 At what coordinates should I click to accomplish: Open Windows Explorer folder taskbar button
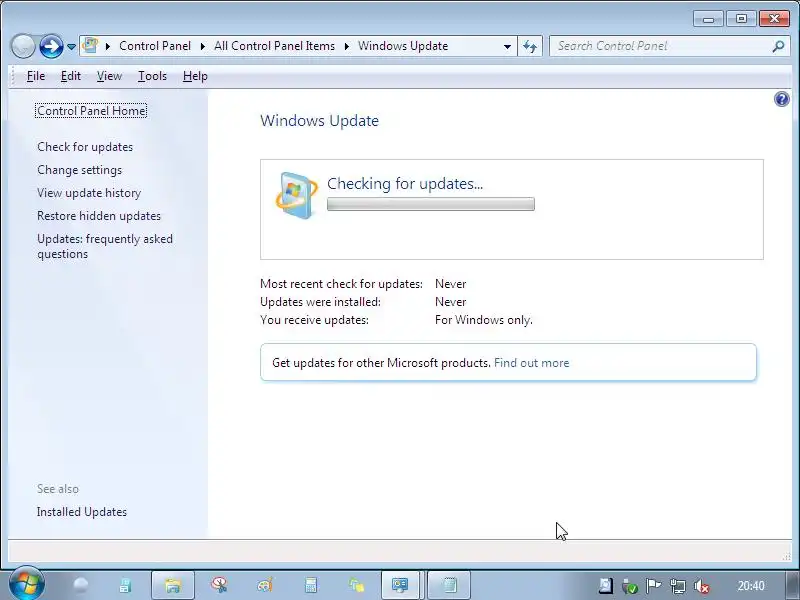click(173, 585)
